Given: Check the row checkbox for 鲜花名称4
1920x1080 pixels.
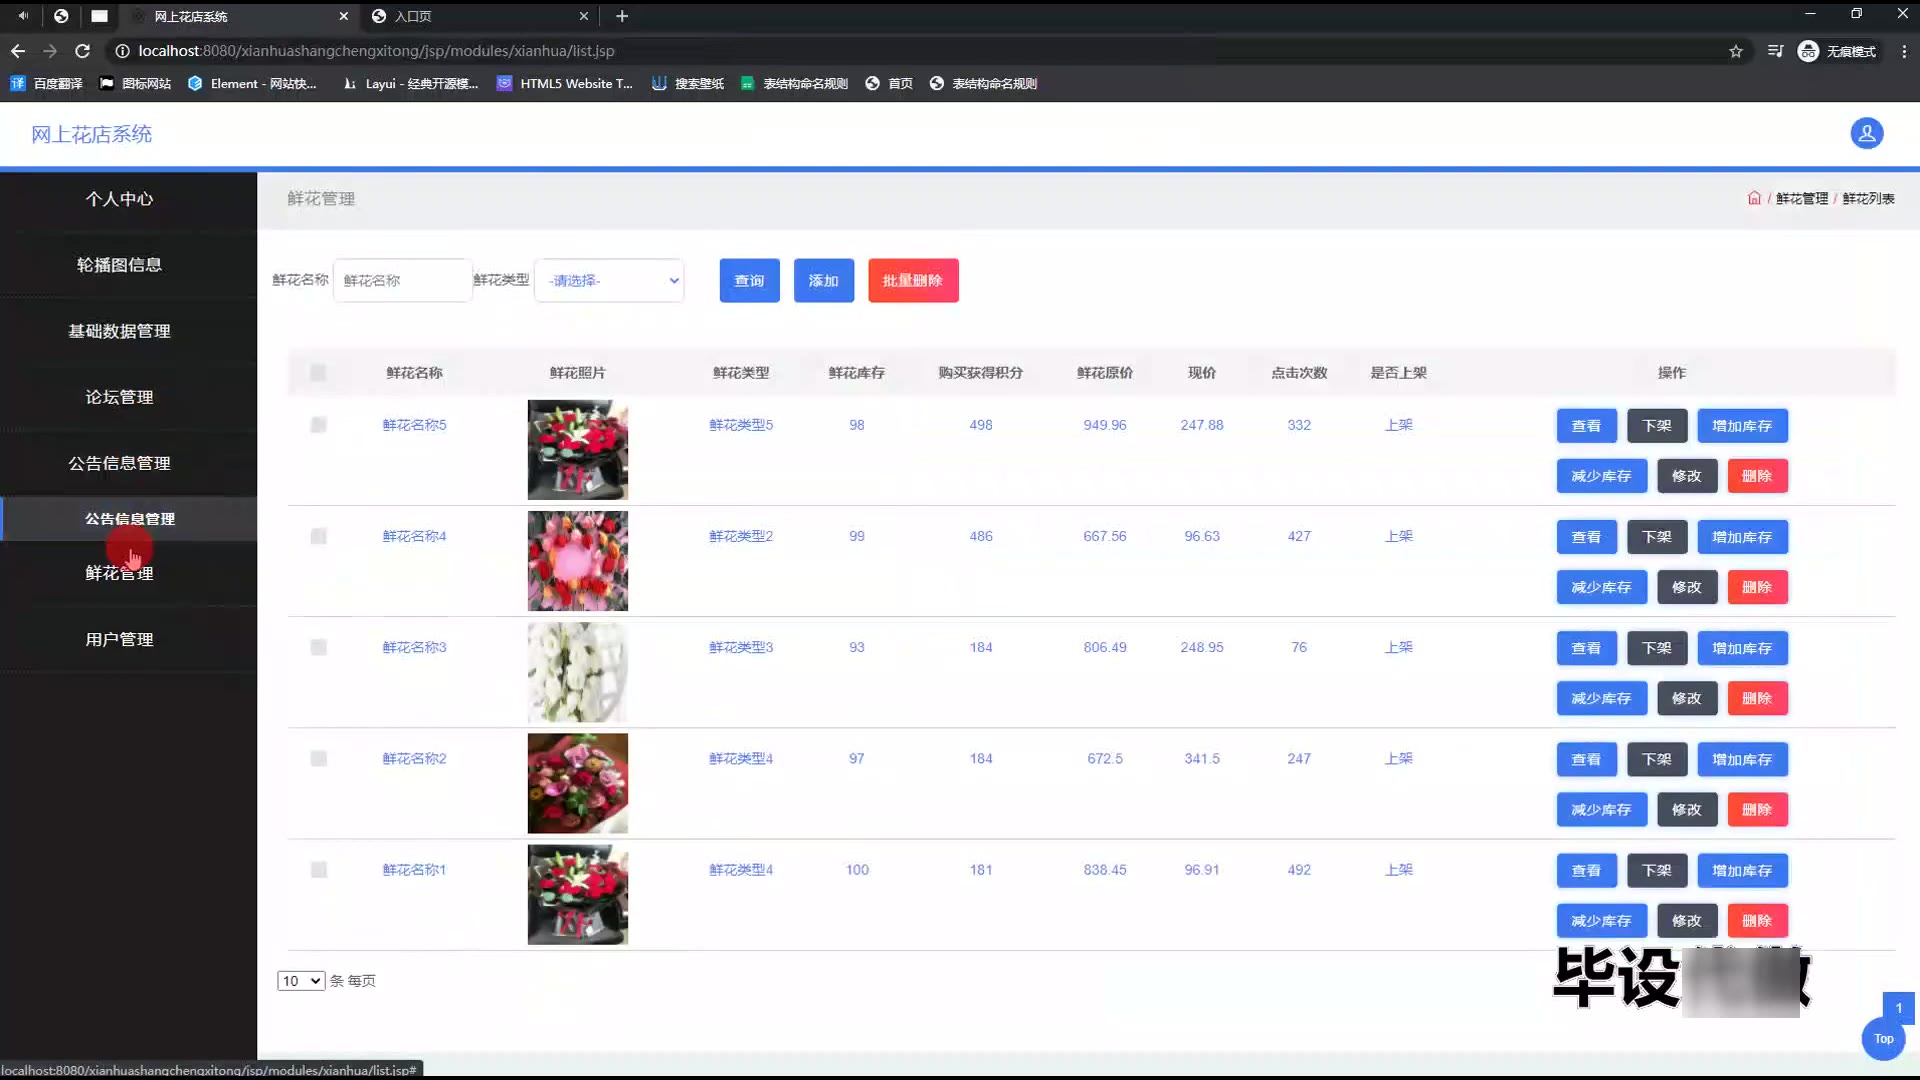Looking at the screenshot, I should pyautogui.click(x=318, y=536).
